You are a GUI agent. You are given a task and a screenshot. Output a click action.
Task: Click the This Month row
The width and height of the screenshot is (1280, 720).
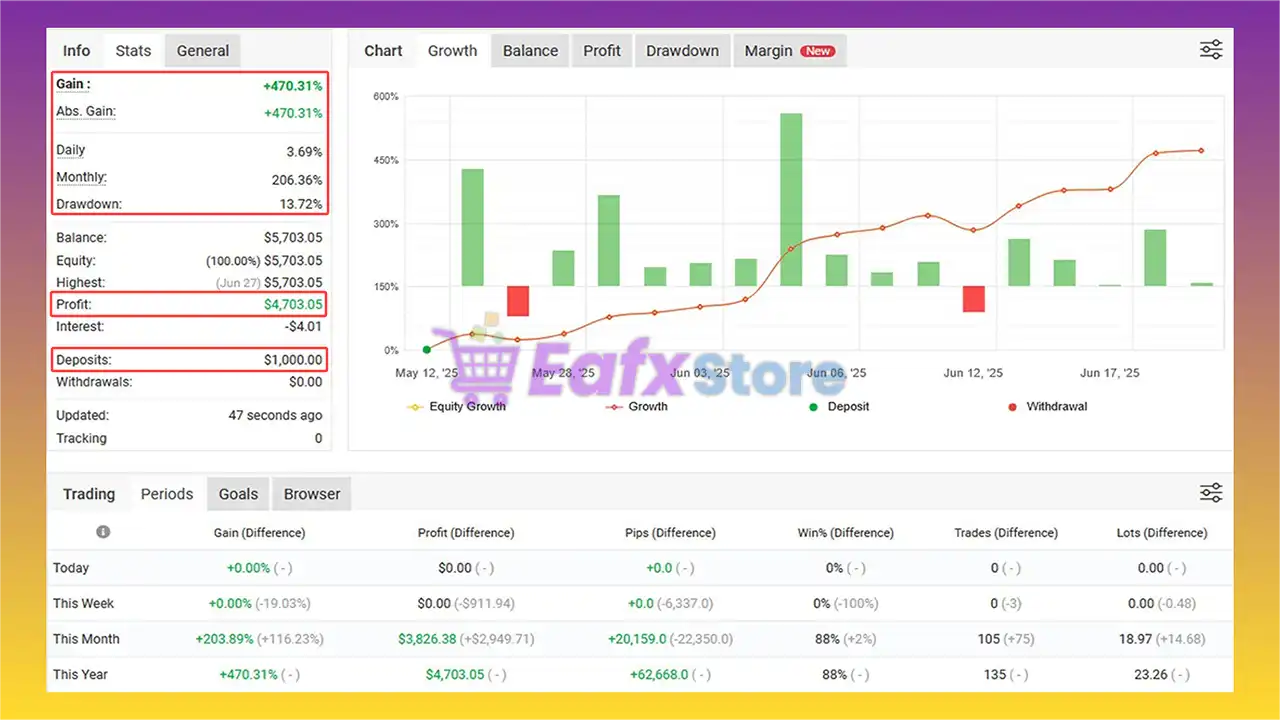click(86, 639)
